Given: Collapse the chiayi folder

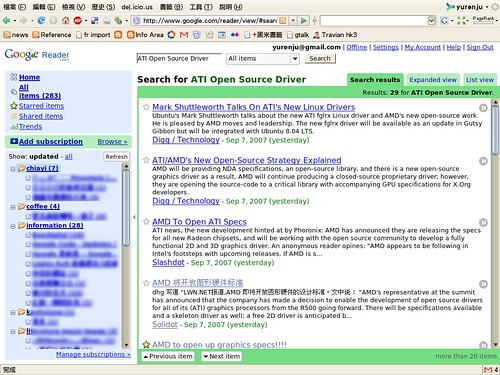Looking at the screenshot, I should click(x=13, y=169).
